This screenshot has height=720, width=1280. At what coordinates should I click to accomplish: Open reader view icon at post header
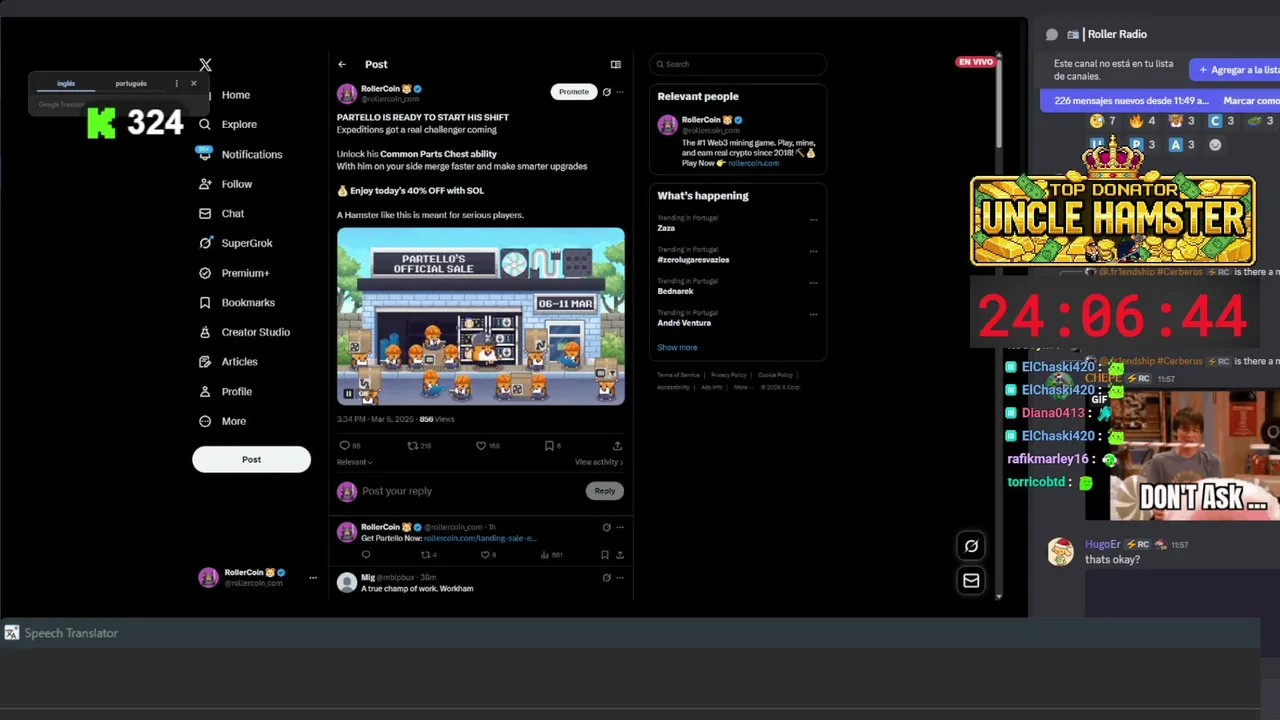pyautogui.click(x=616, y=64)
